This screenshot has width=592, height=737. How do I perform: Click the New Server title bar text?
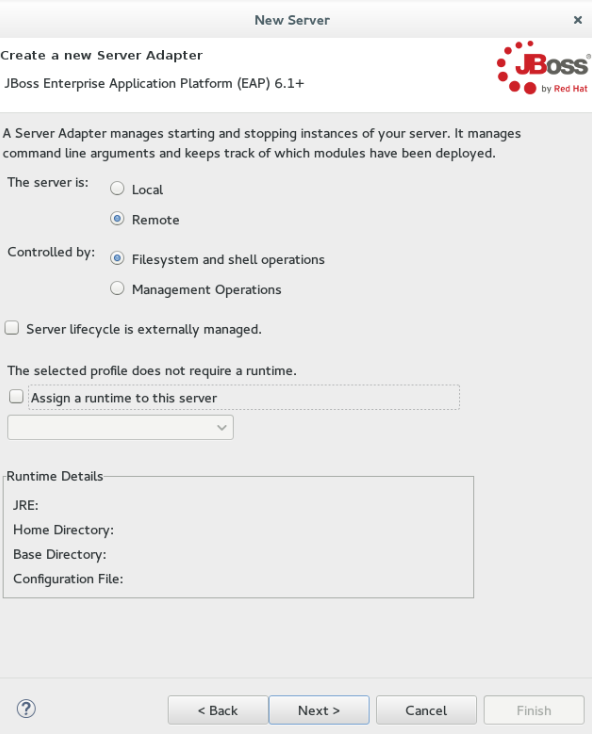[x=292, y=20]
